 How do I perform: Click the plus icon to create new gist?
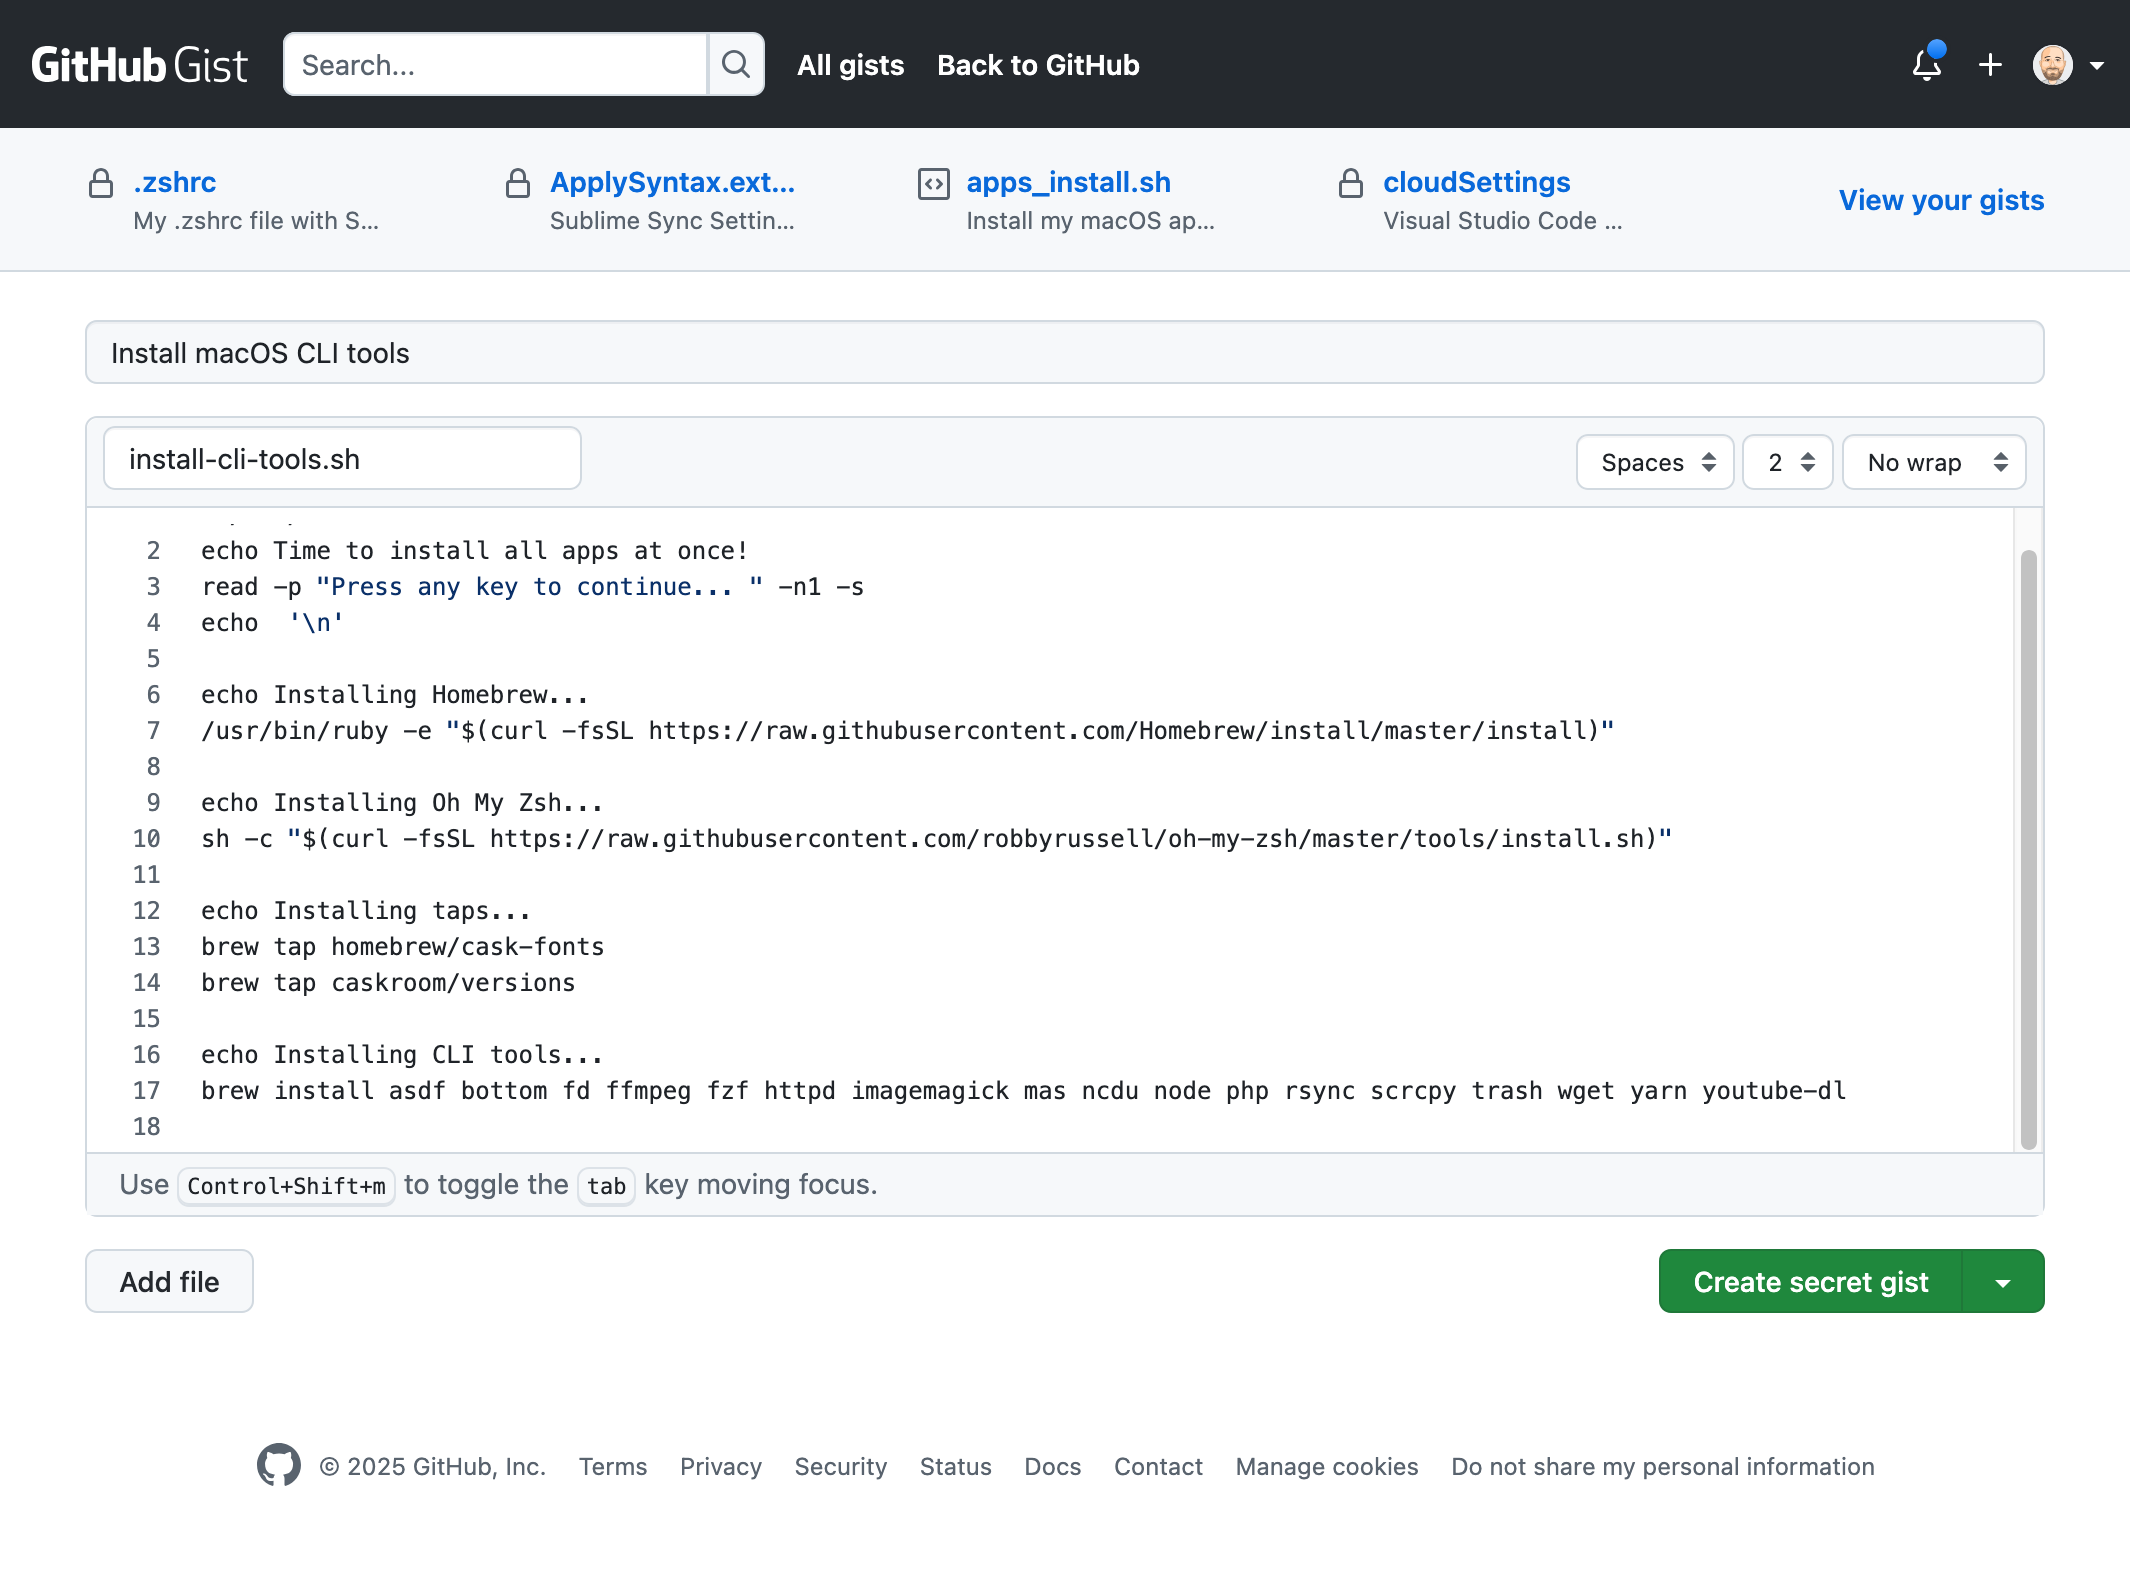point(1990,64)
